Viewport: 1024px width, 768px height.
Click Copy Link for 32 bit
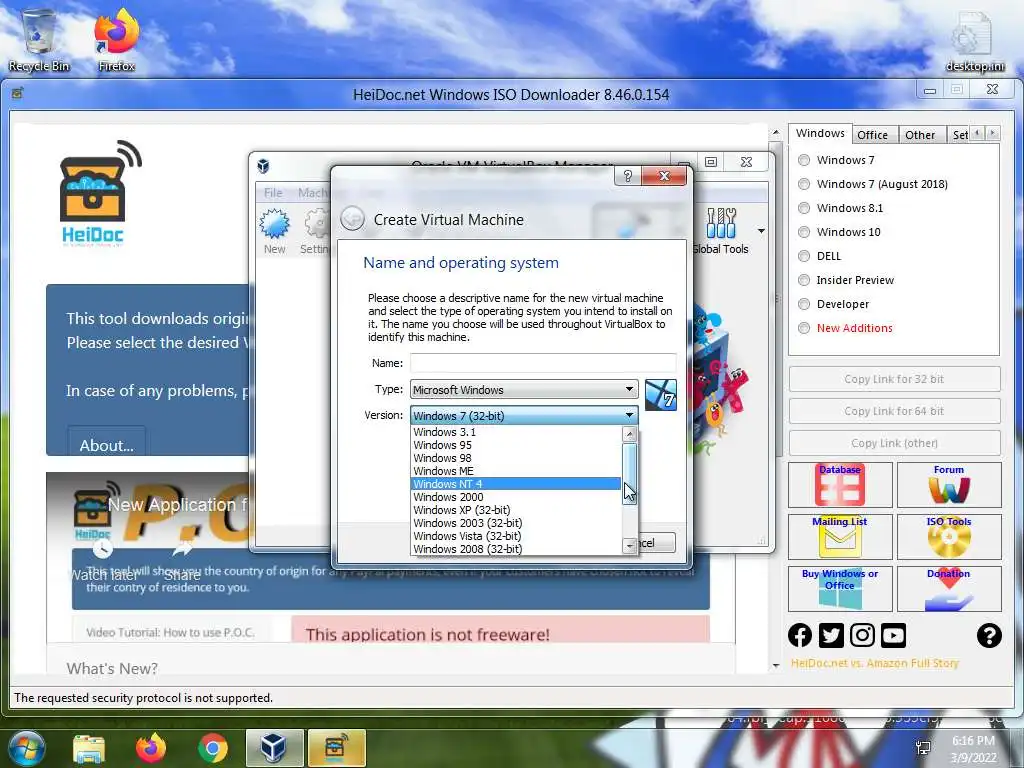point(894,379)
